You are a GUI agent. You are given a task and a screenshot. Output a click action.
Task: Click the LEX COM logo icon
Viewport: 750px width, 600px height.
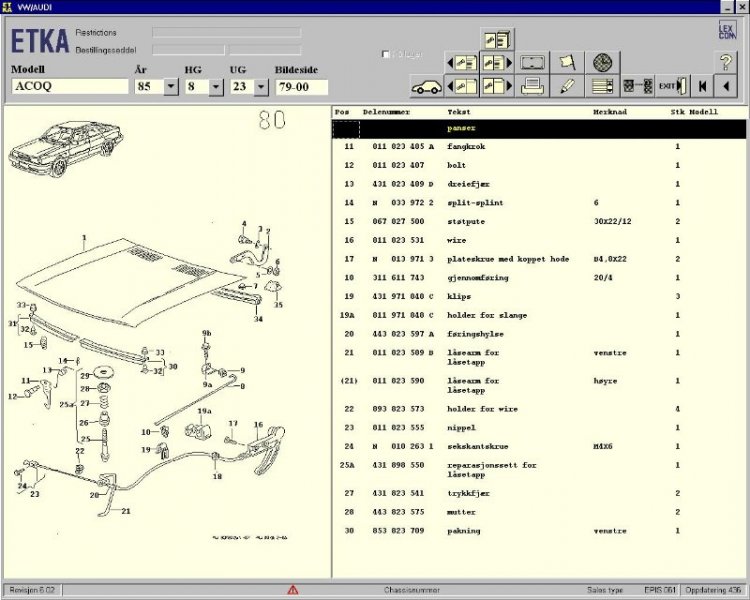[726, 31]
